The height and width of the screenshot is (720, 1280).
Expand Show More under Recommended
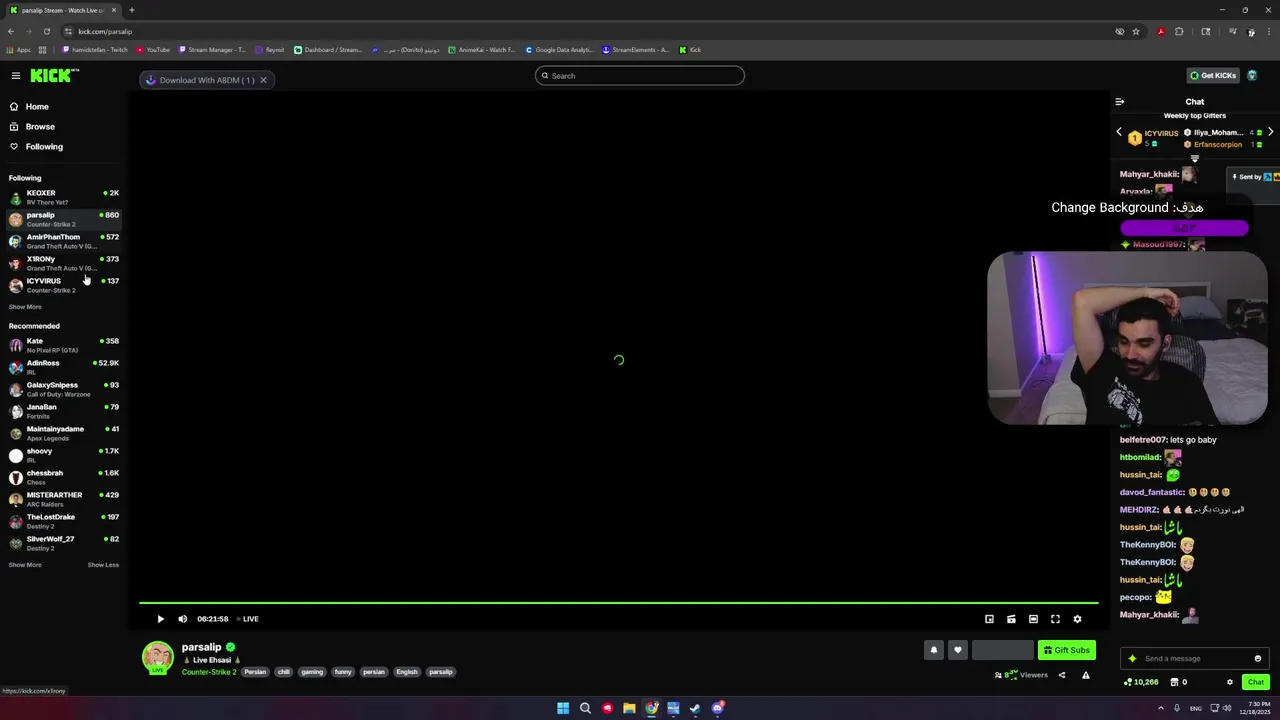pyautogui.click(x=25, y=565)
